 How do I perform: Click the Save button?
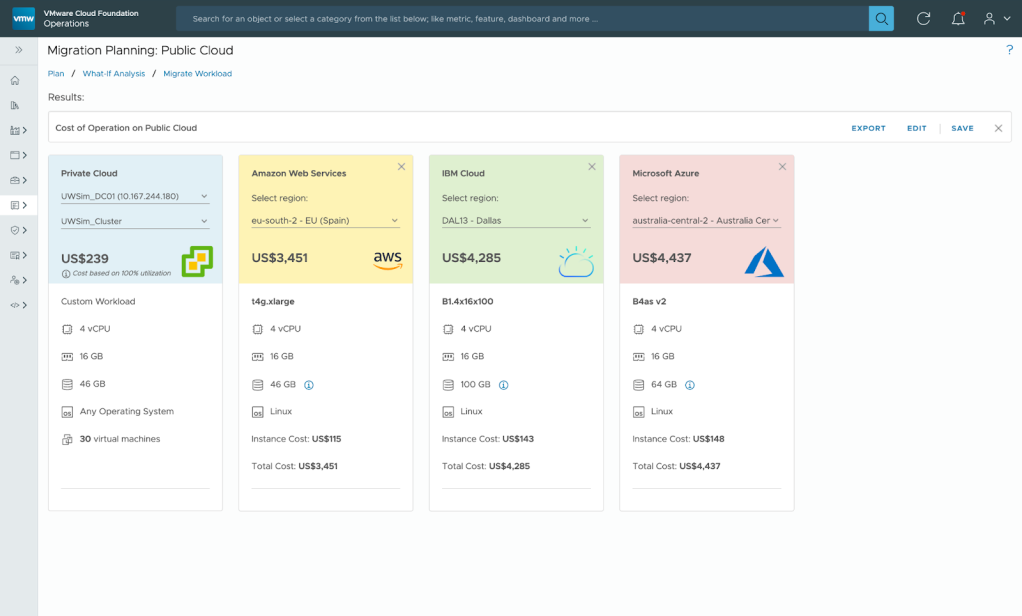962,128
